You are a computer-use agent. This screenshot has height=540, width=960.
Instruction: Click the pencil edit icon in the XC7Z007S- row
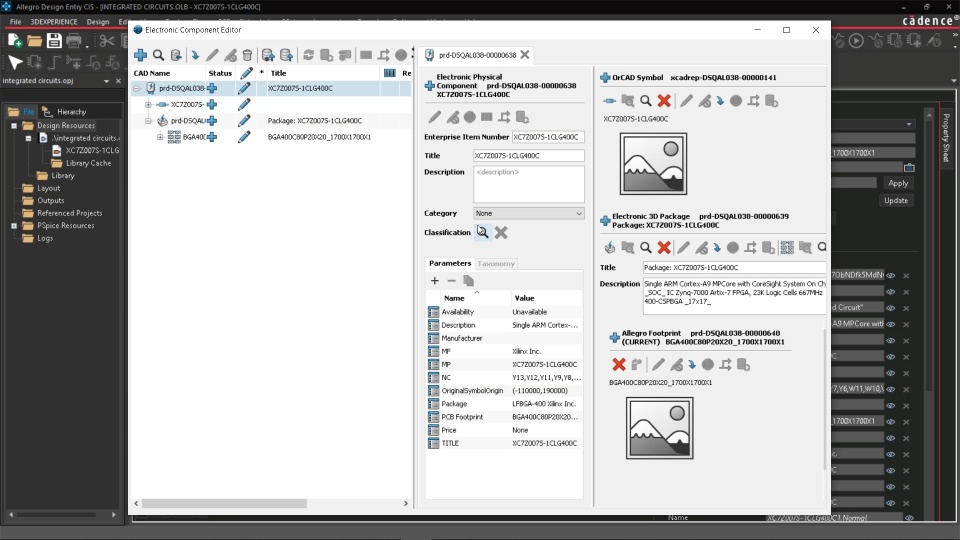(x=244, y=105)
